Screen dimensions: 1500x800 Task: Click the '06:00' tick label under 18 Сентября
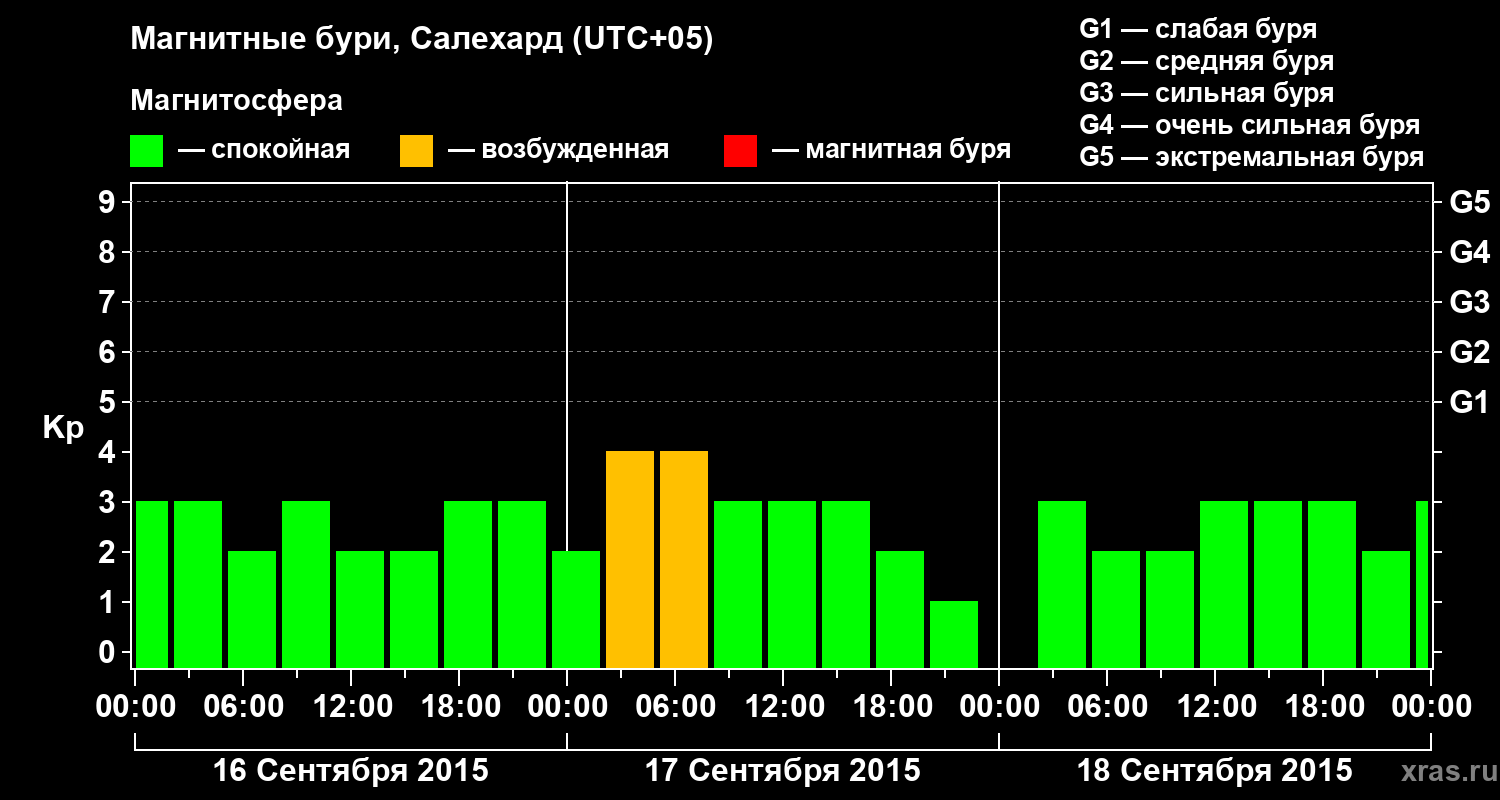point(1107,707)
